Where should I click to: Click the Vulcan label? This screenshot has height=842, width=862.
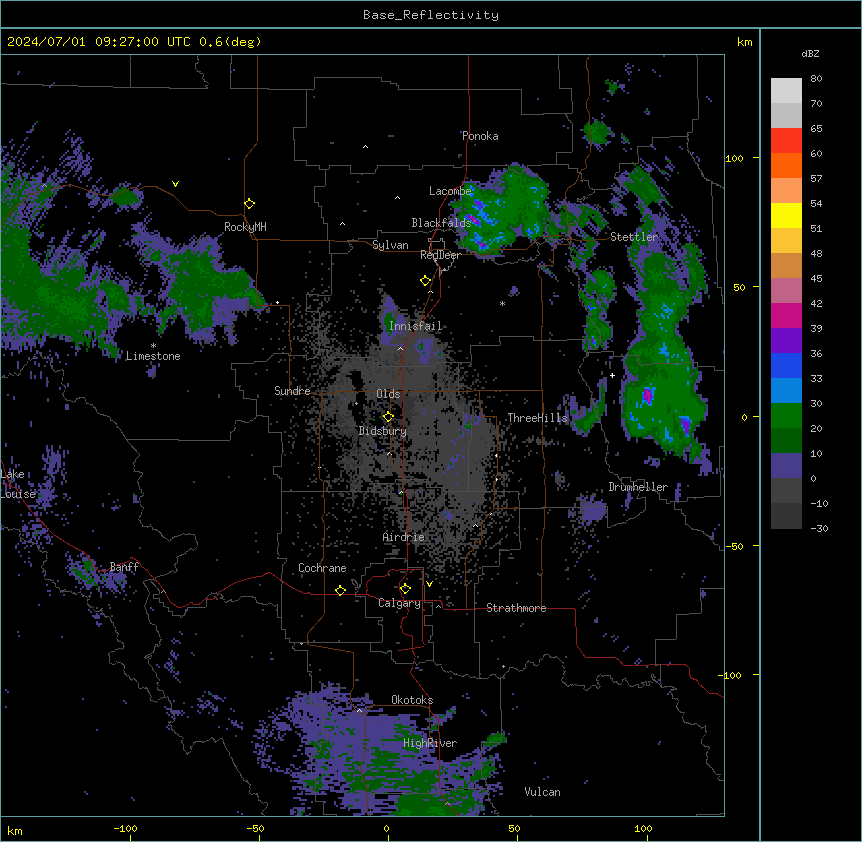coord(543,792)
